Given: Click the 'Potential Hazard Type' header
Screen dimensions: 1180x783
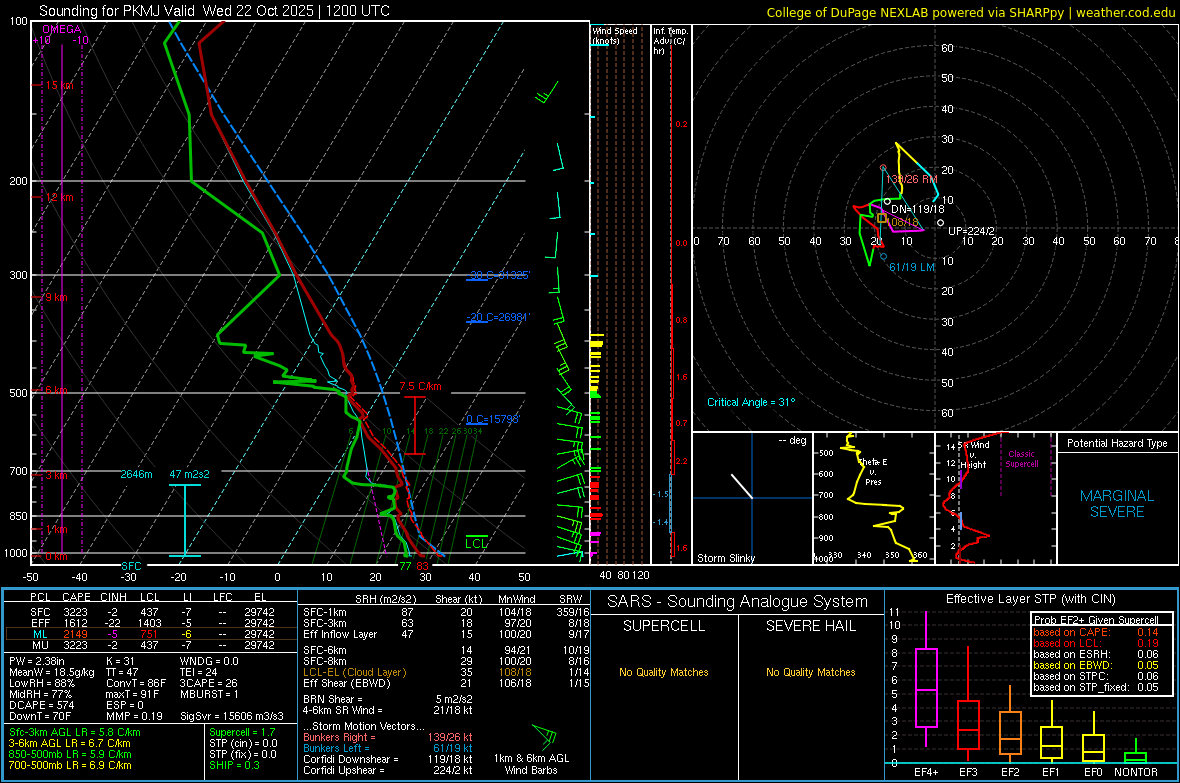Looking at the screenshot, I should click(1117, 443).
